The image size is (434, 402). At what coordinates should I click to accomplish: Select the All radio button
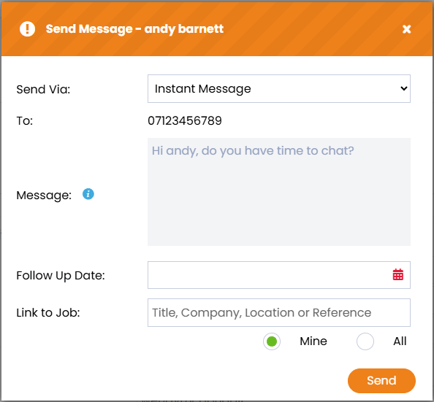pyautogui.click(x=365, y=341)
